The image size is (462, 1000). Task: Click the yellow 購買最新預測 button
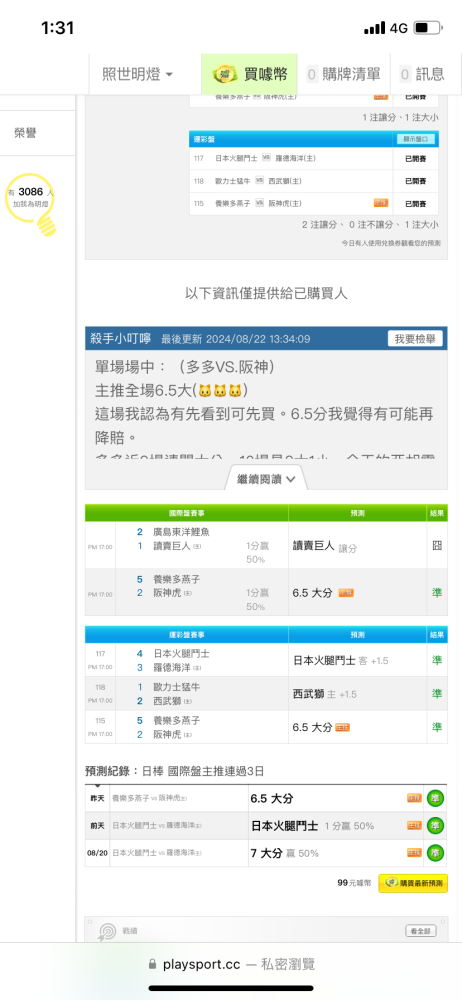click(413, 883)
